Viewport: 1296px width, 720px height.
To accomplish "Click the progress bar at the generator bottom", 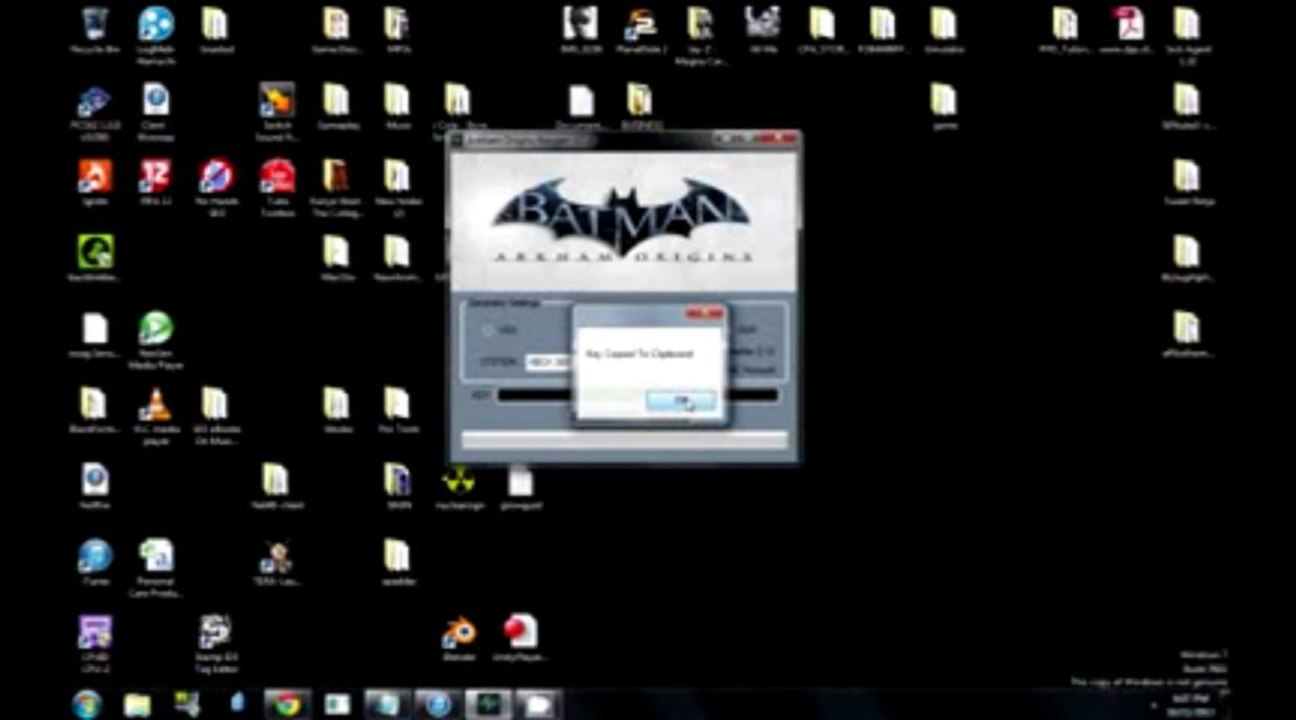I will click(624, 440).
